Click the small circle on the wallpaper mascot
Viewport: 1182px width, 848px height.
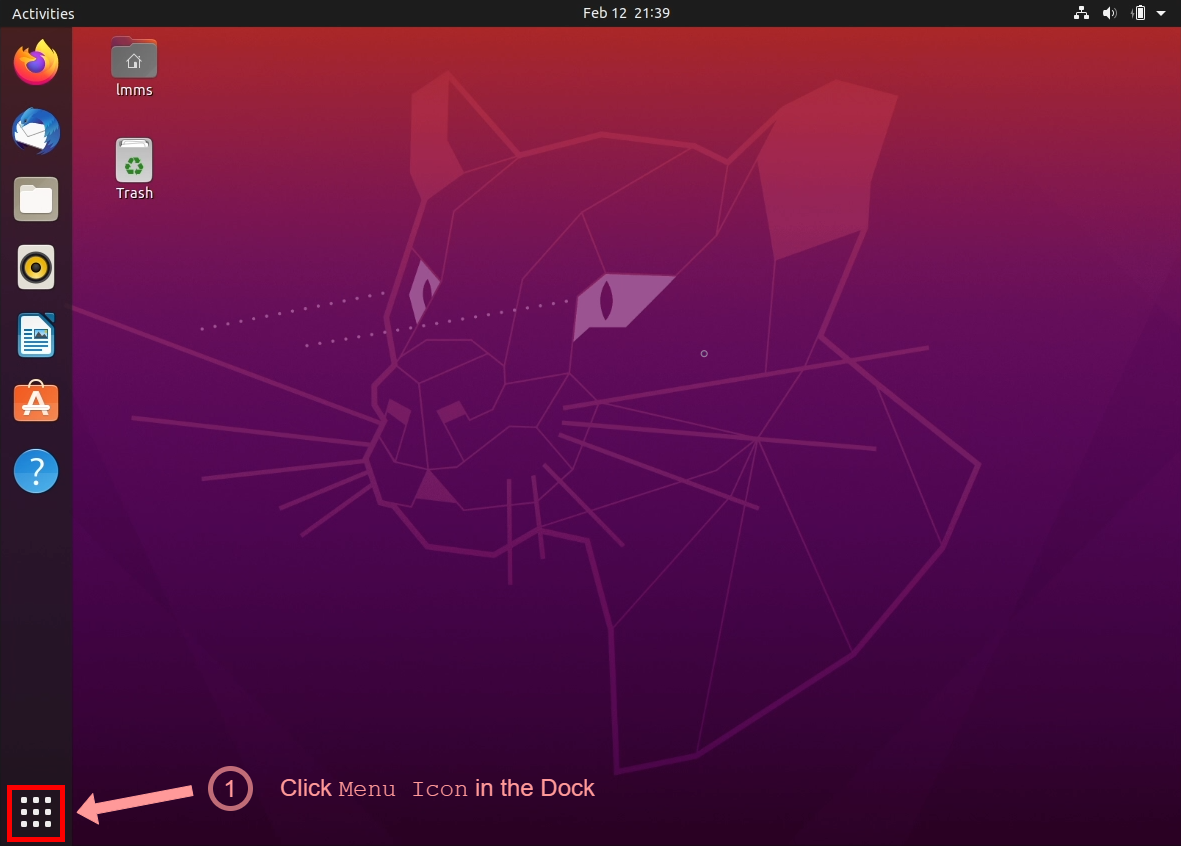tap(703, 353)
